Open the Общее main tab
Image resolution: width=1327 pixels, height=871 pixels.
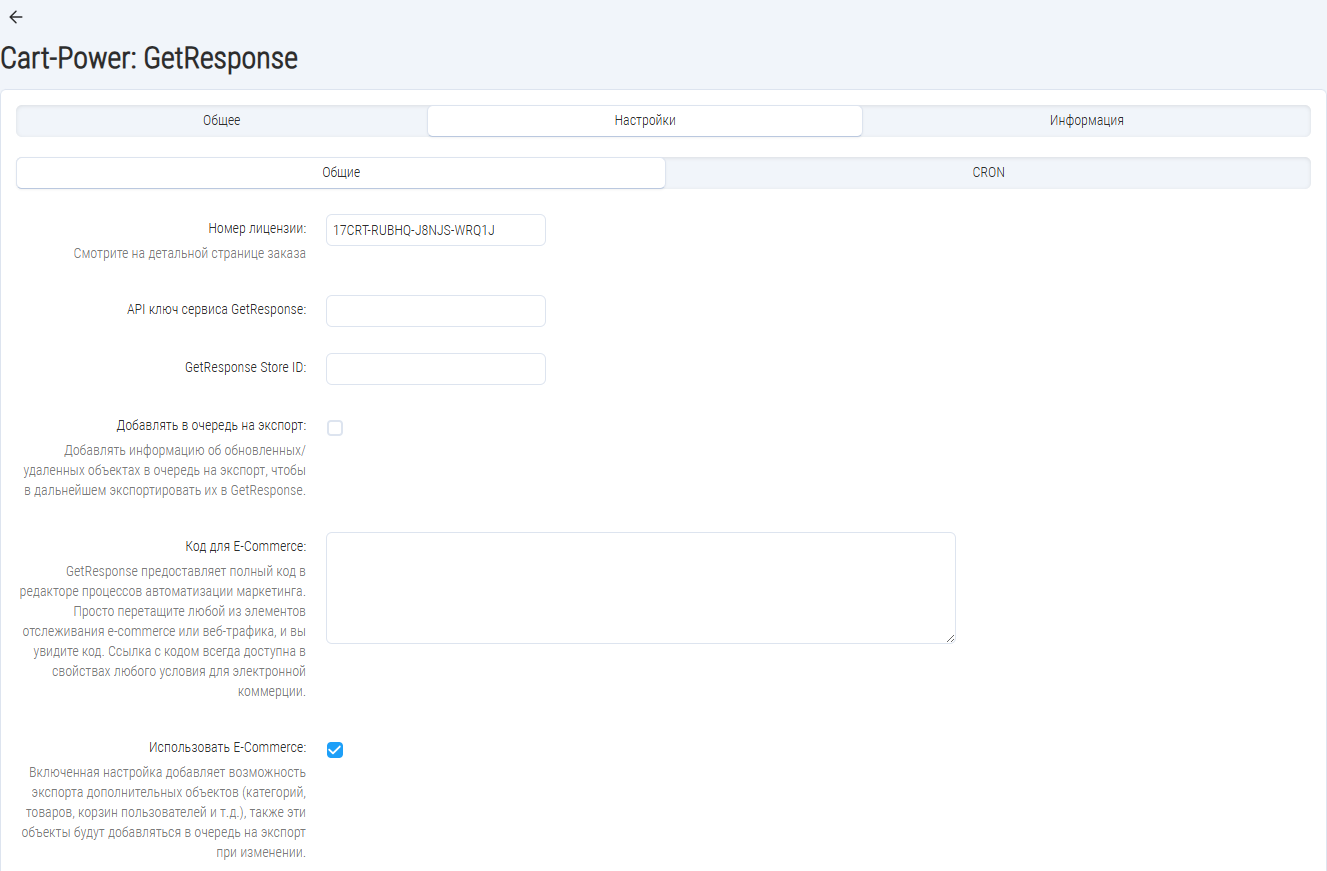click(222, 120)
